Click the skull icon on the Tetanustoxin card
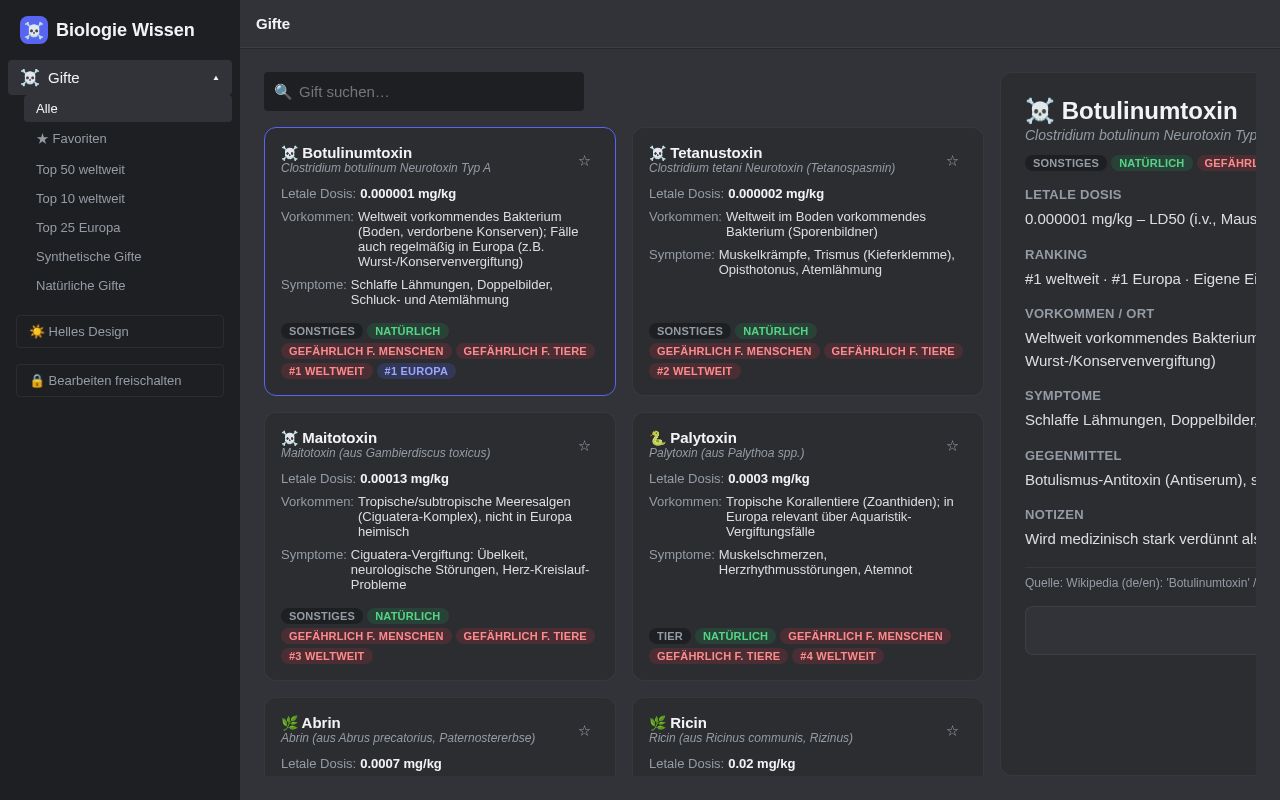This screenshot has width=1280, height=800. coord(658,153)
